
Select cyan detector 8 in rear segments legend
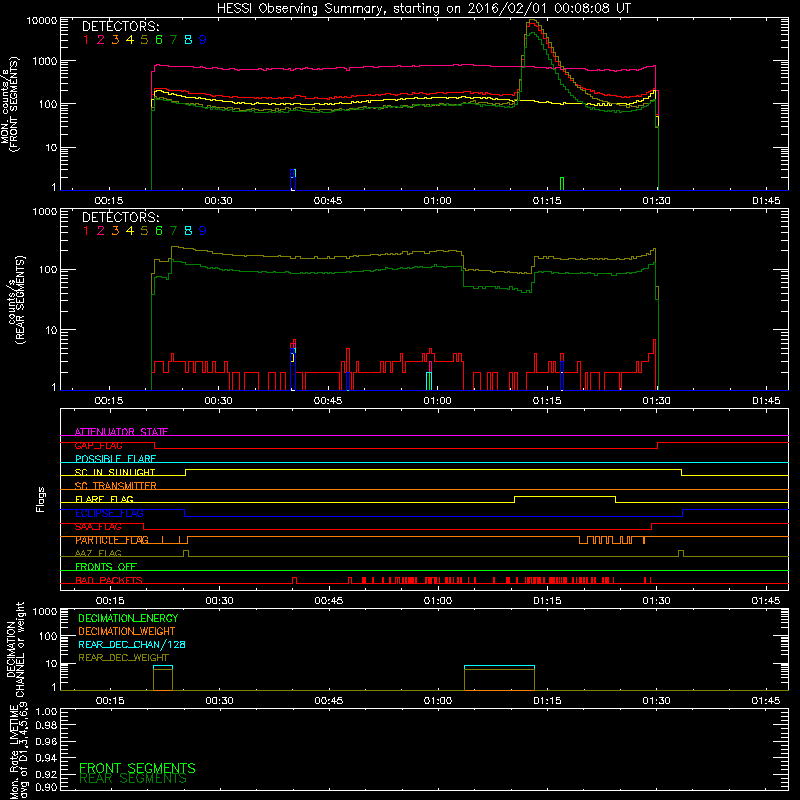pos(188,231)
